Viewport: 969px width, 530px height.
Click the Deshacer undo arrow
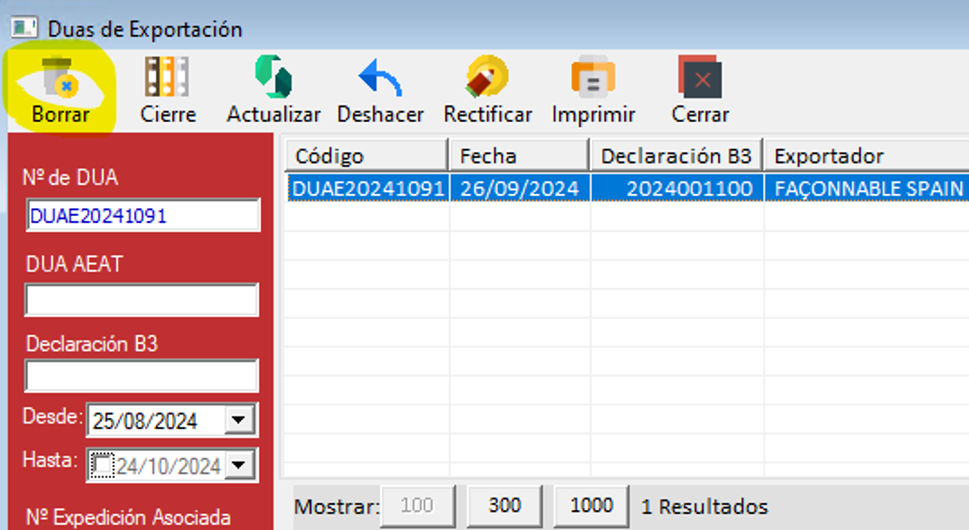click(x=380, y=78)
